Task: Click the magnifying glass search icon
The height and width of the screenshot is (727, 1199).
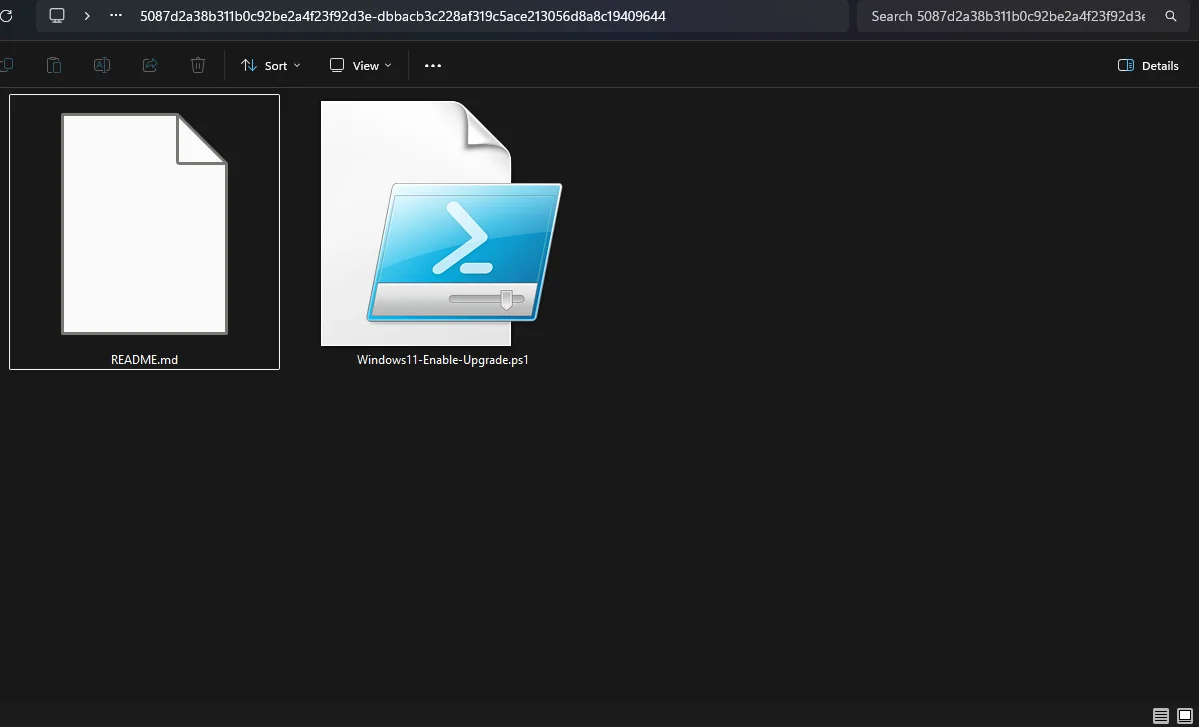Action: click(1171, 16)
